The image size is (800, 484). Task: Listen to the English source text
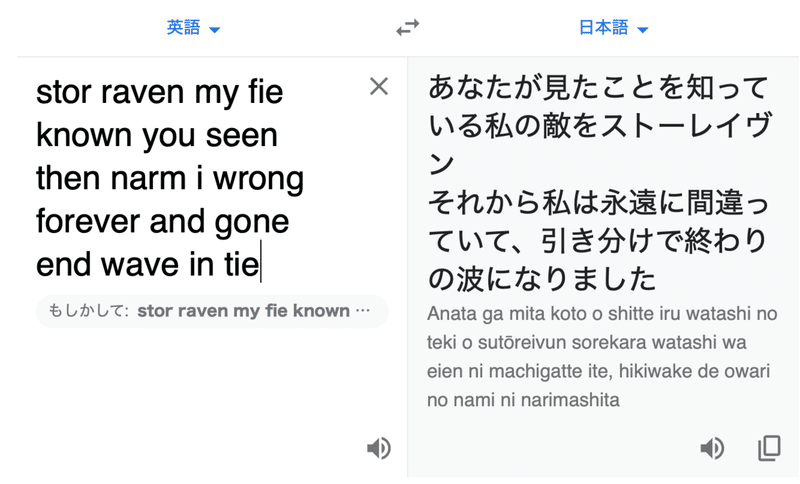379,448
